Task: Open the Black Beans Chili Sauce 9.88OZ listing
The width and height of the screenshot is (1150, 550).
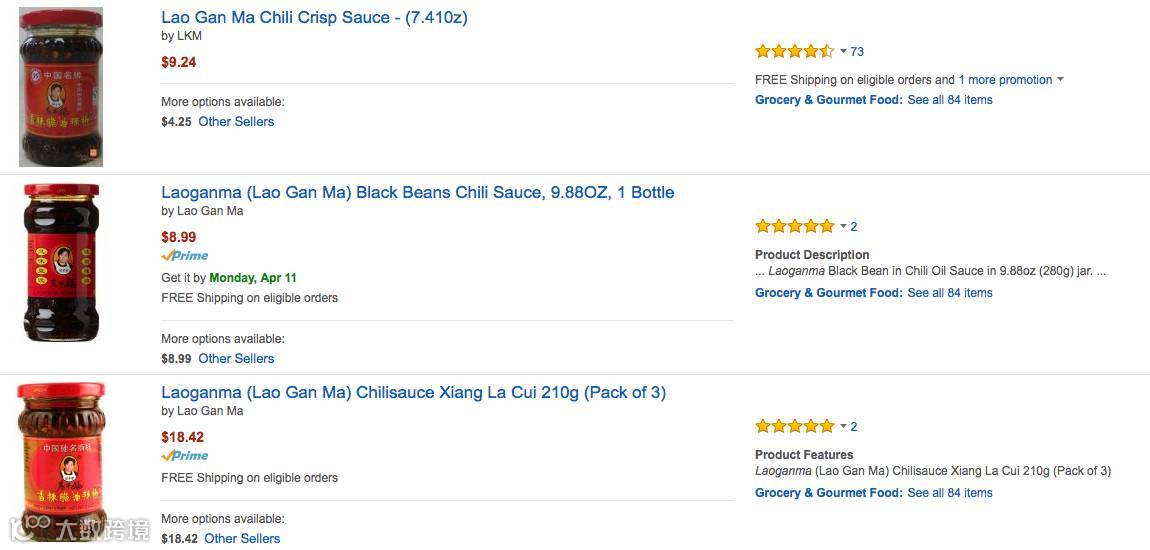Action: coord(417,192)
